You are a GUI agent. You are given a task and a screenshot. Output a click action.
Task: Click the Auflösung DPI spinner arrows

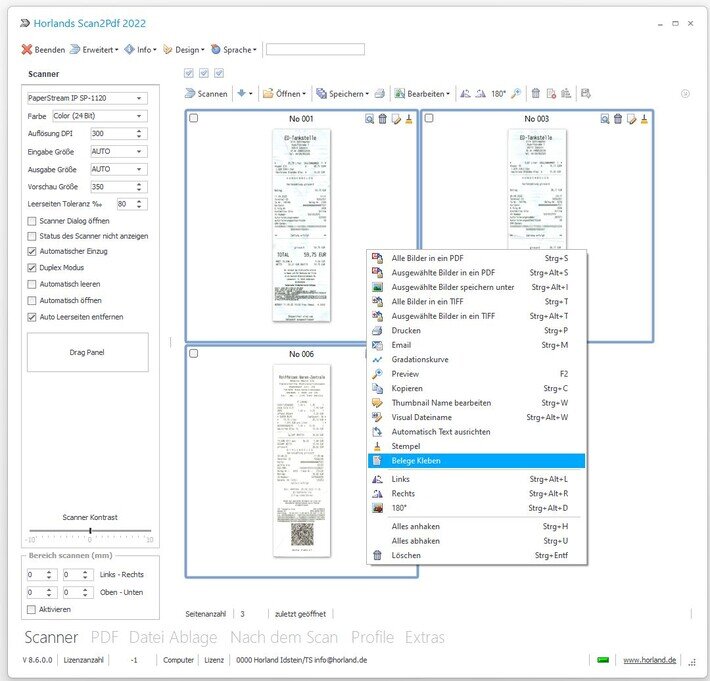point(139,134)
